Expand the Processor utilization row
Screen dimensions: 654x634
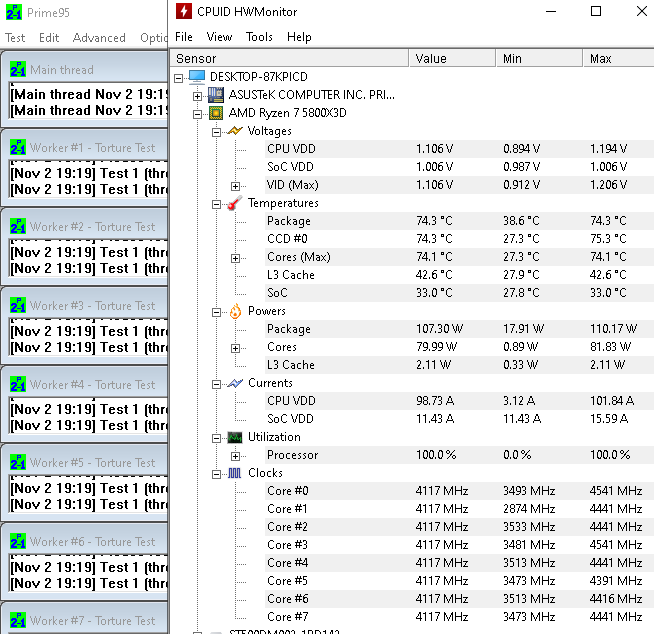235,456
